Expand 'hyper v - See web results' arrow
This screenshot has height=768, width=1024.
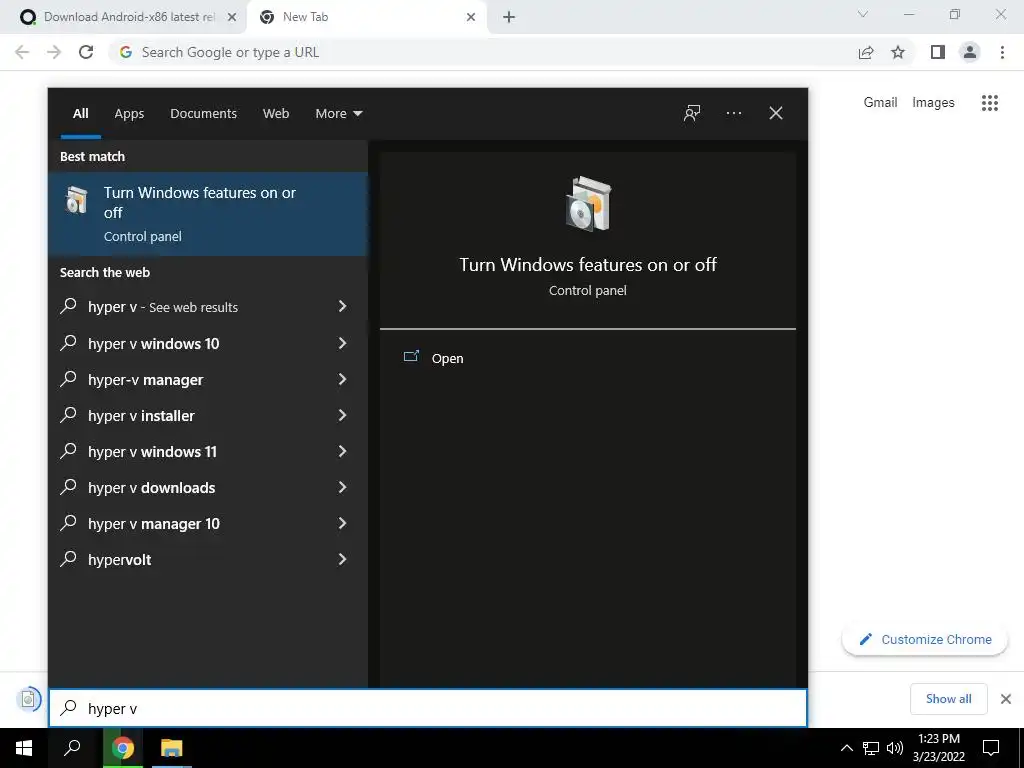pos(342,306)
